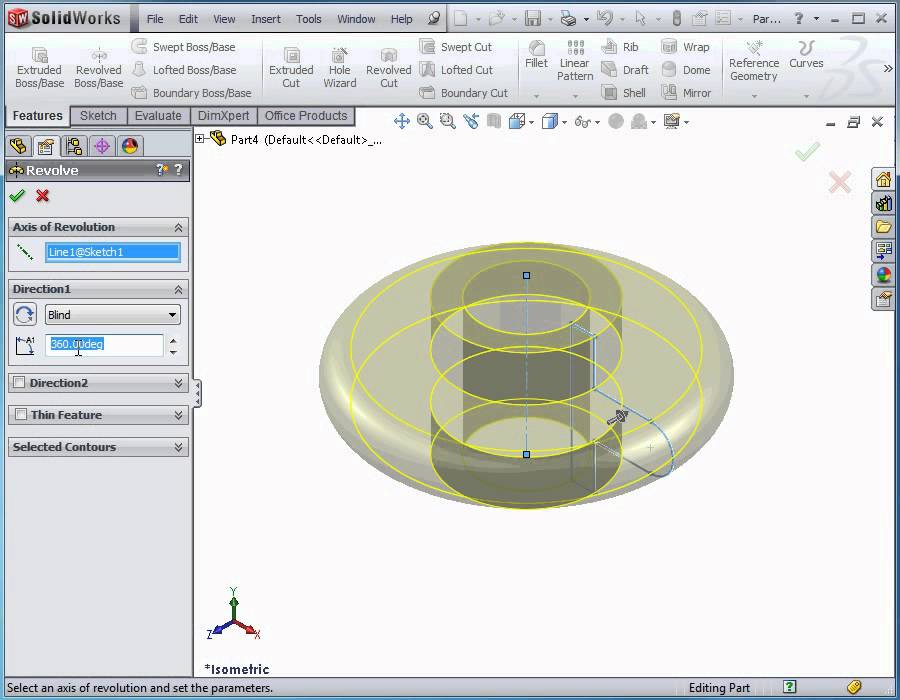Reverse revolve direction button

tap(25, 314)
